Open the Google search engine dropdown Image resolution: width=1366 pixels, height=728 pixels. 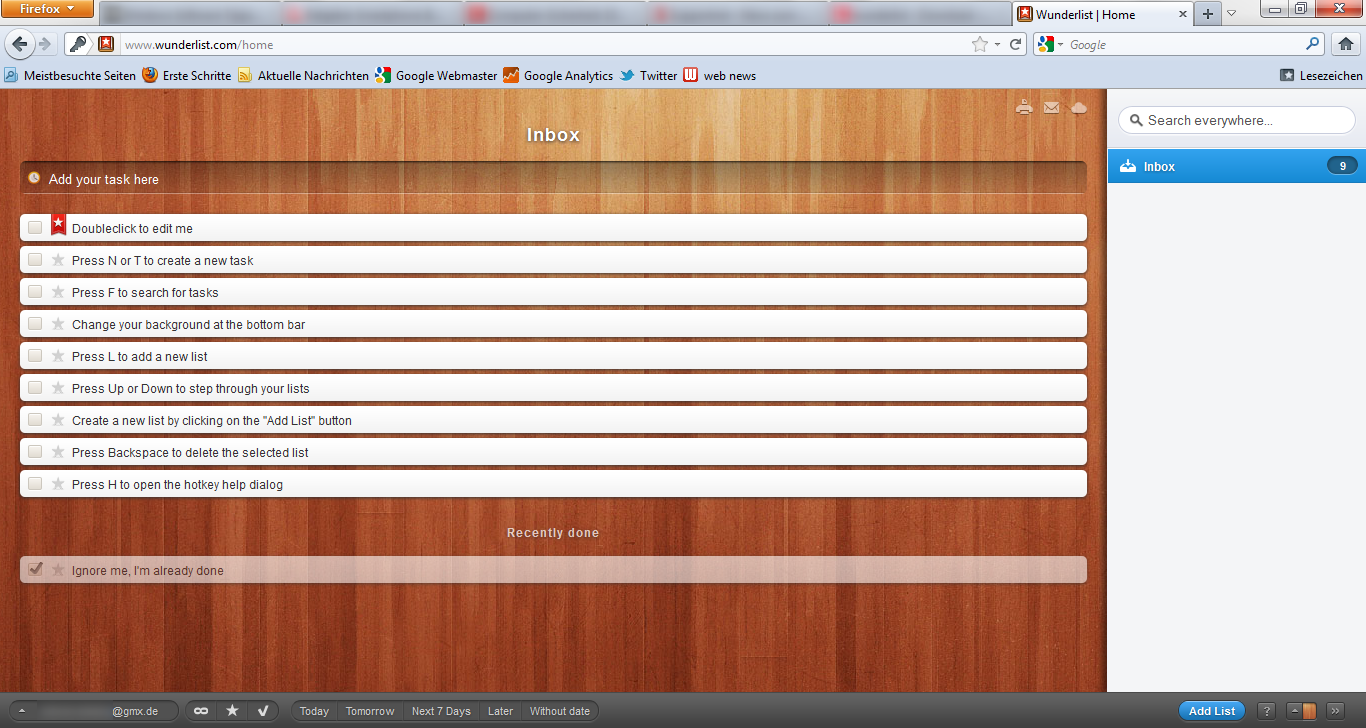click(1057, 44)
